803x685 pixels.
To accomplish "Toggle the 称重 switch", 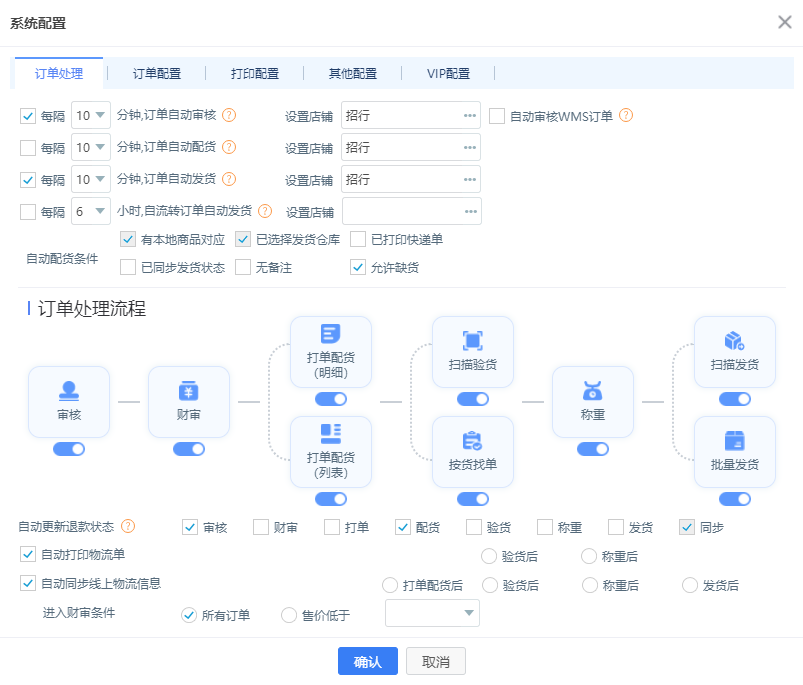I will pyautogui.click(x=593, y=449).
